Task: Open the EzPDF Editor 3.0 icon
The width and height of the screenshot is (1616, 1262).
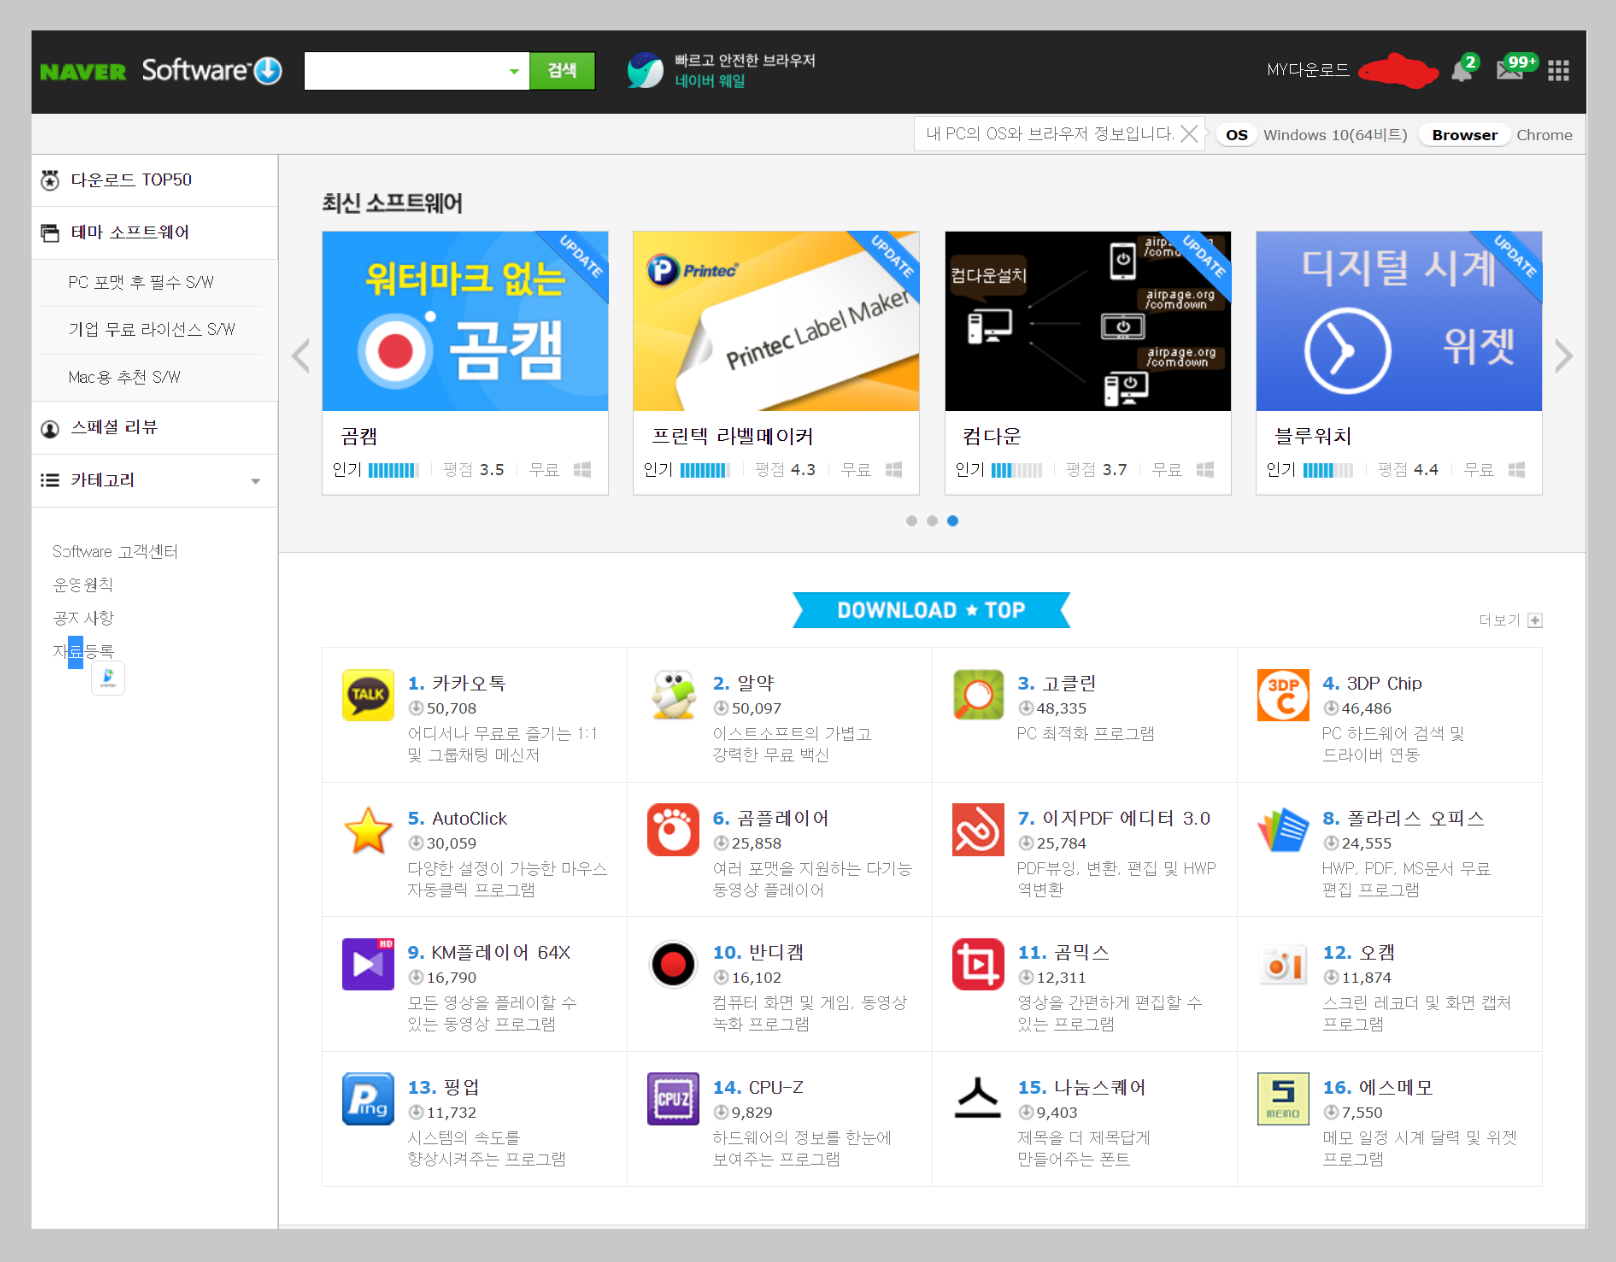Action: pos(978,830)
